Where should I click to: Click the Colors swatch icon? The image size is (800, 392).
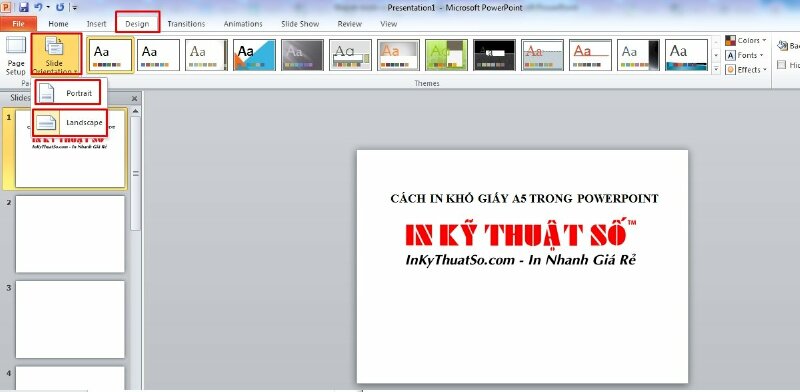click(x=730, y=40)
